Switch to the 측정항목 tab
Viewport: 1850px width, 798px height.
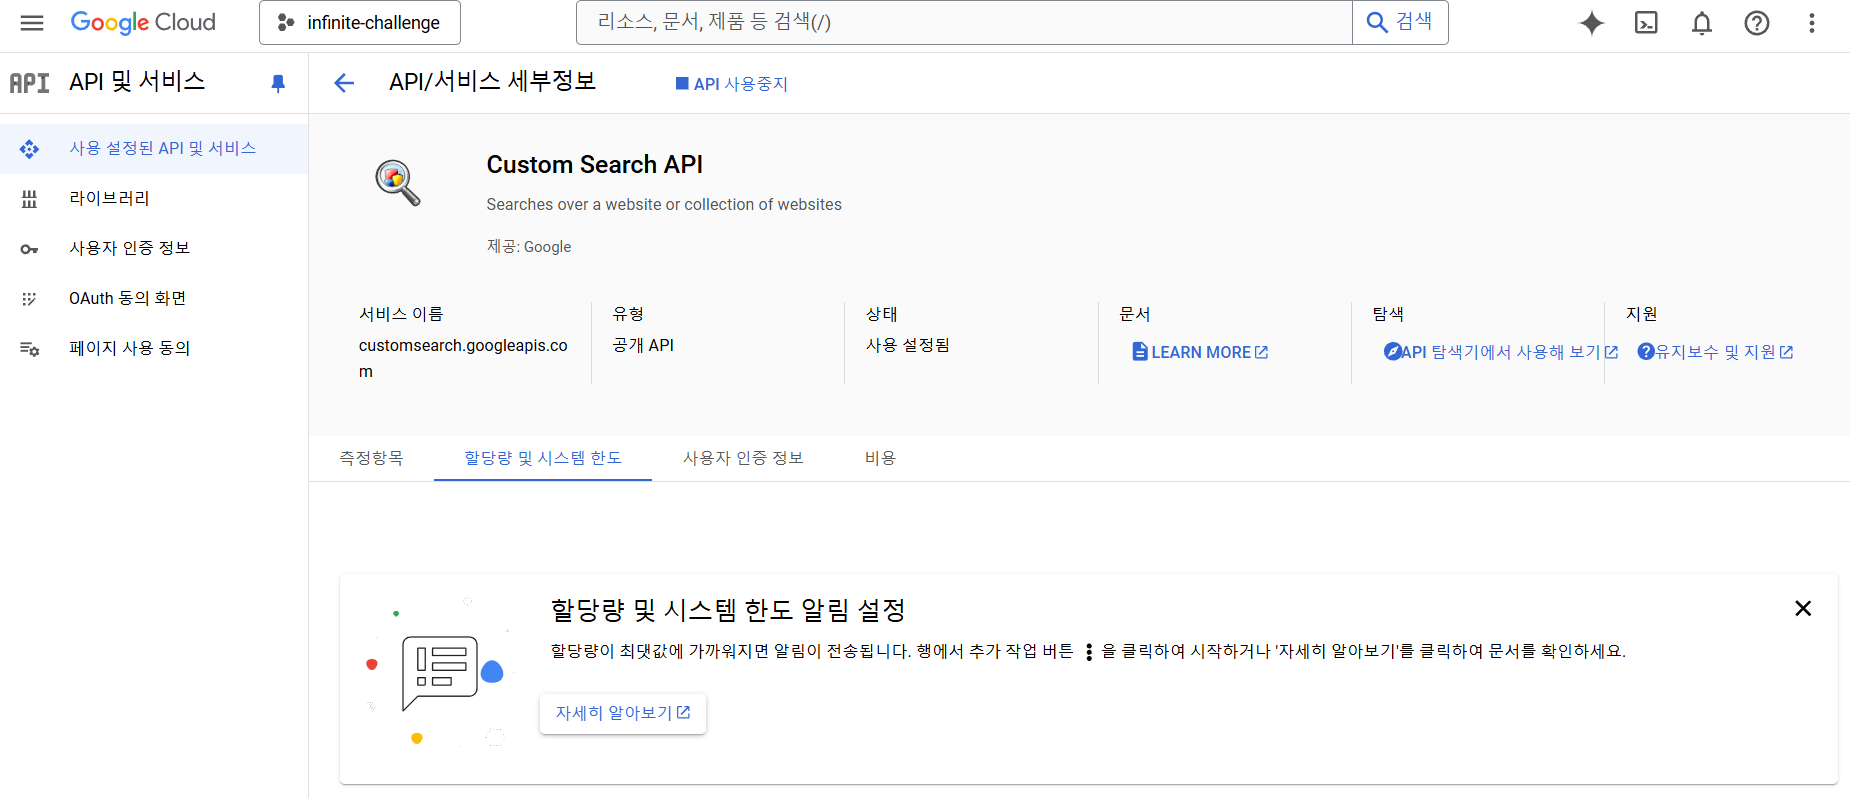(371, 458)
